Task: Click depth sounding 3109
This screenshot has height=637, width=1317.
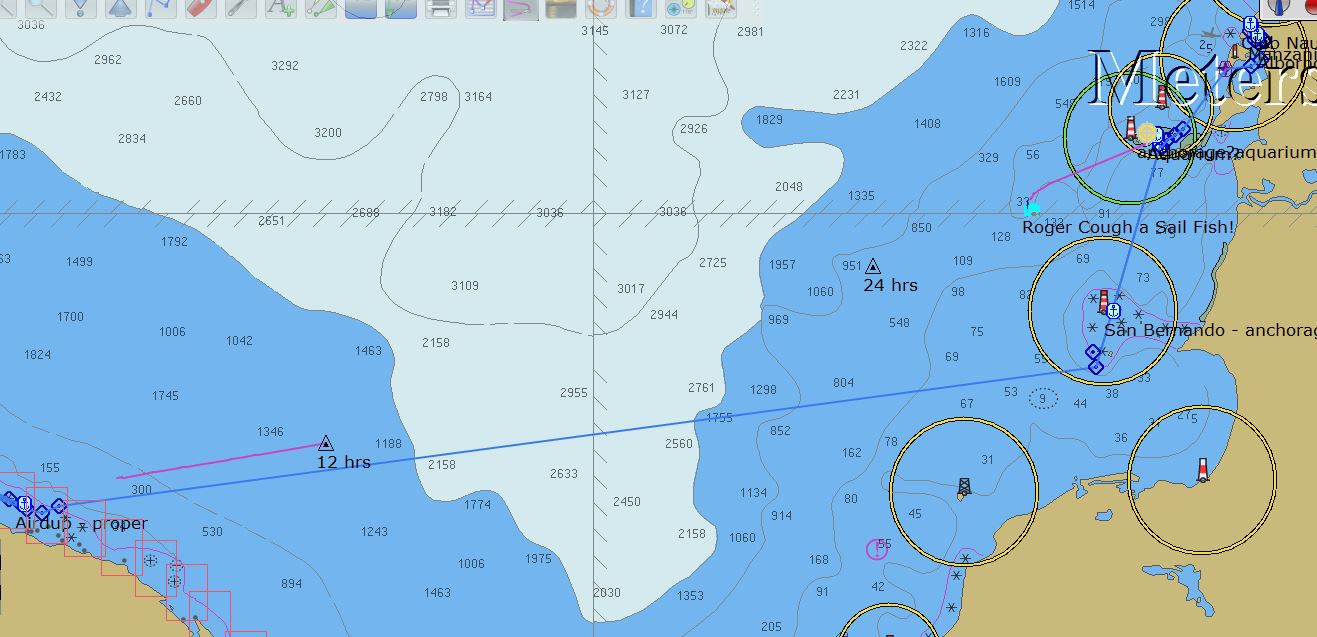Action: click(x=465, y=285)
